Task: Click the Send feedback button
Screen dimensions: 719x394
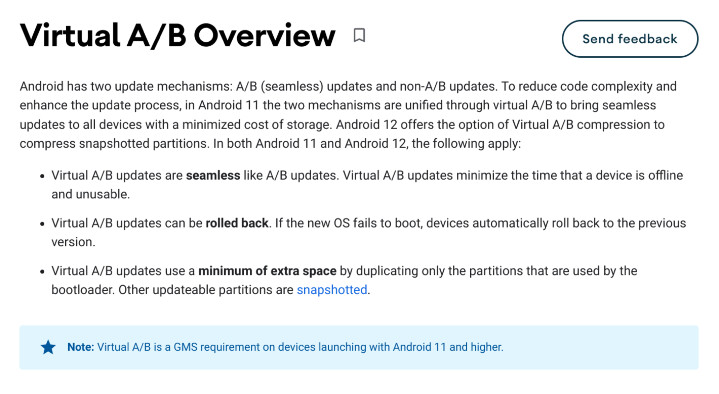Action: (630, 39)
